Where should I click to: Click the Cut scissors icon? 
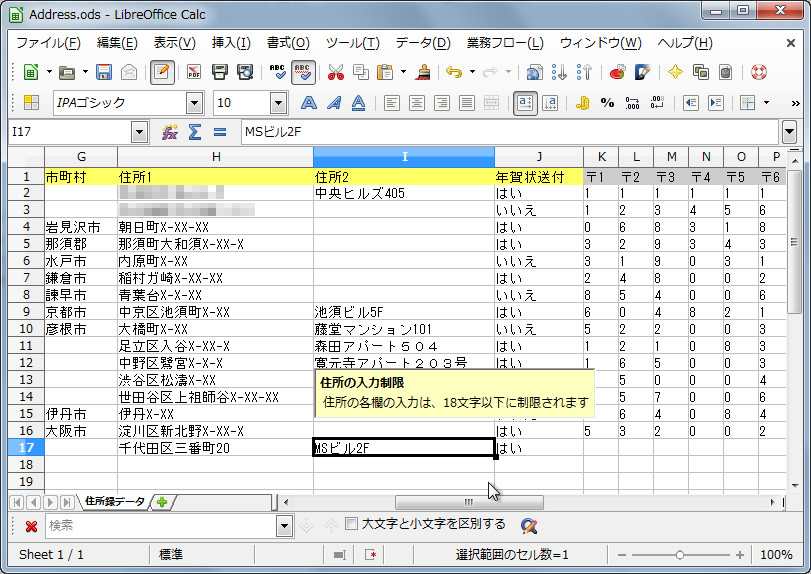[336, 72]
